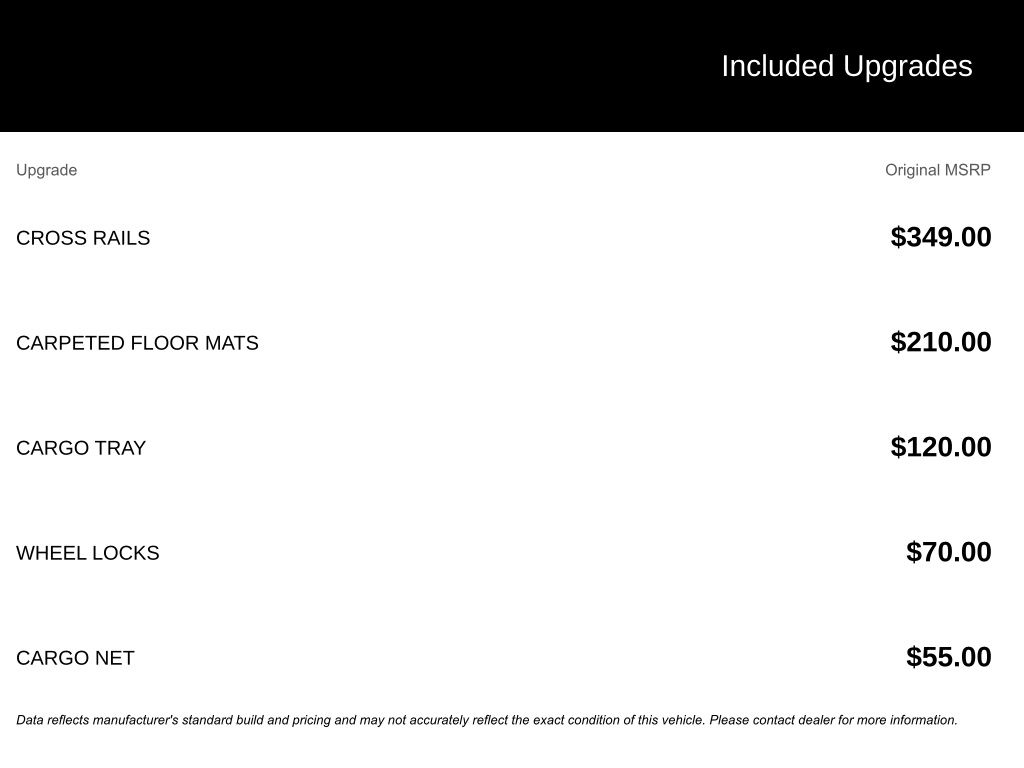The image size is (1024, 768).
Task: Click "Please contact dealer" in the disclaimer
Action: click(x=772, y=720)
